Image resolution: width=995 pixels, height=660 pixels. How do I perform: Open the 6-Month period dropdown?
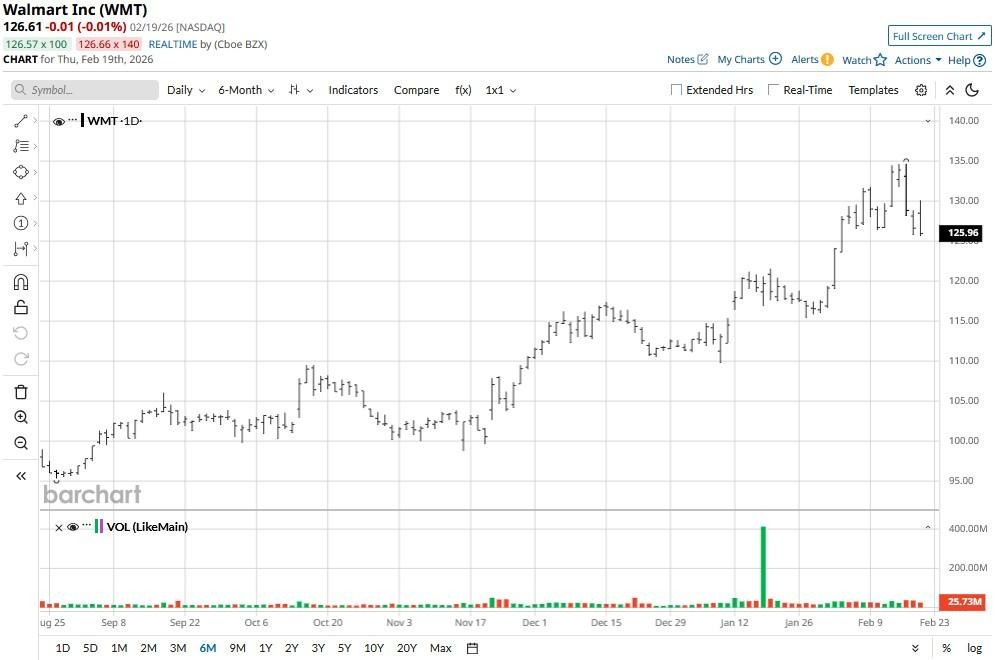coord(246,90)
